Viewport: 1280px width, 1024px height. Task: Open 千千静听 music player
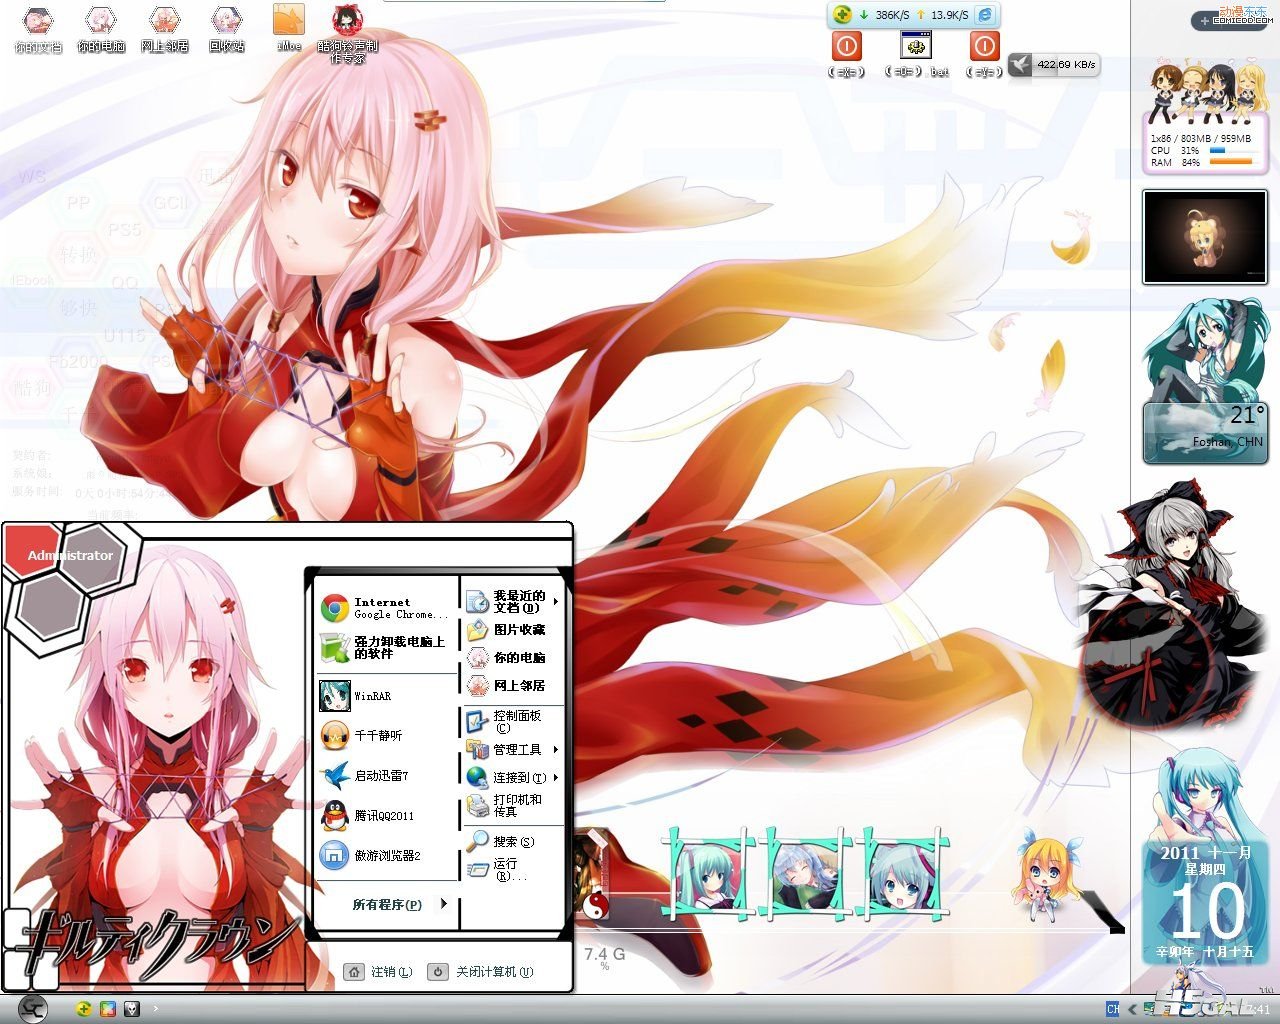pos(376,735)
